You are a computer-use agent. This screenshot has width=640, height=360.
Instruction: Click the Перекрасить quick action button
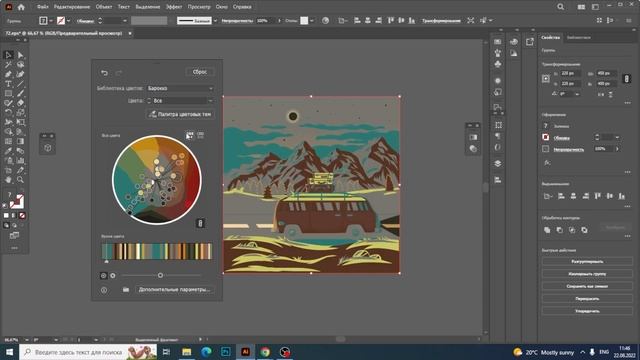point(587,299)
